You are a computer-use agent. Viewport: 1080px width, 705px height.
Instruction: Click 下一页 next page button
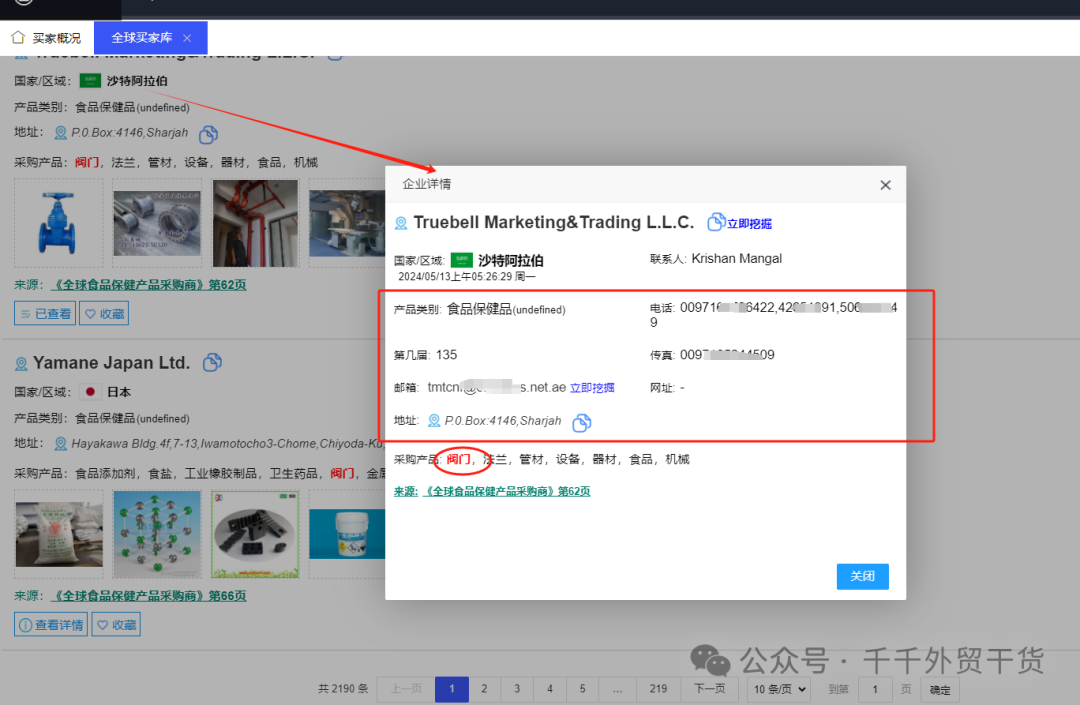coord(709,689)
